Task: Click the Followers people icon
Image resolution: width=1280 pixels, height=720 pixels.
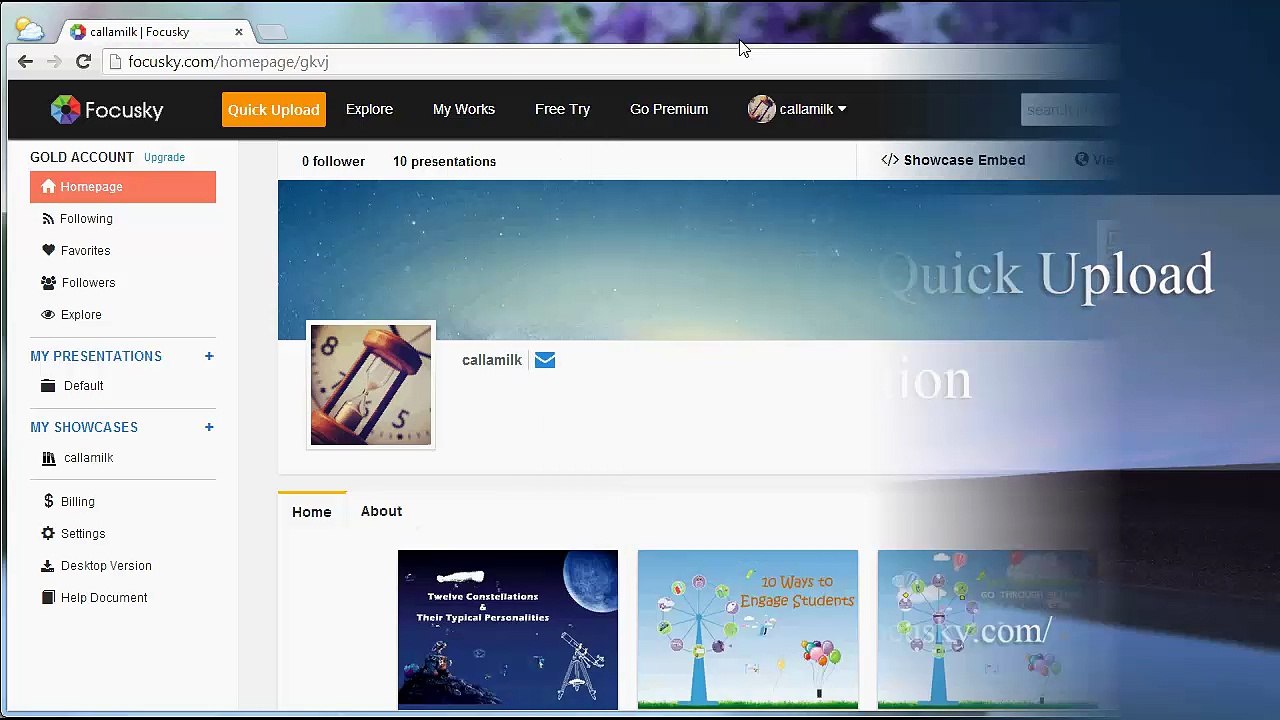Action: (48, 283)
